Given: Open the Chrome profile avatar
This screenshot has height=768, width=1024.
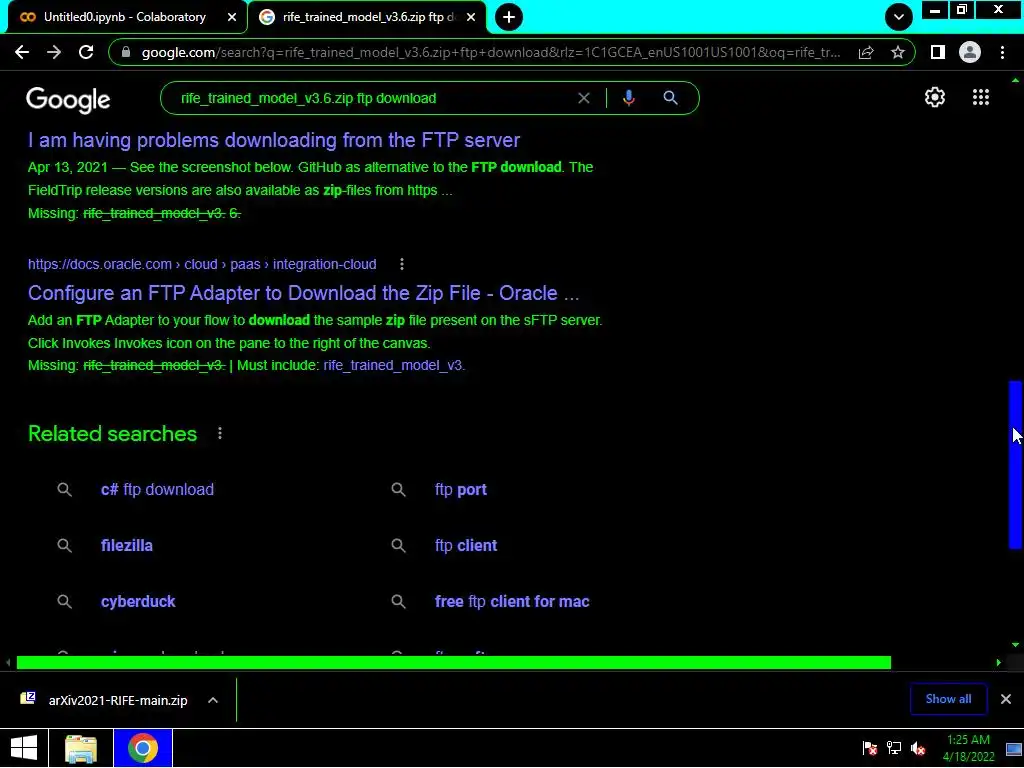Looking at the screenshot, I should click(970, 52).
